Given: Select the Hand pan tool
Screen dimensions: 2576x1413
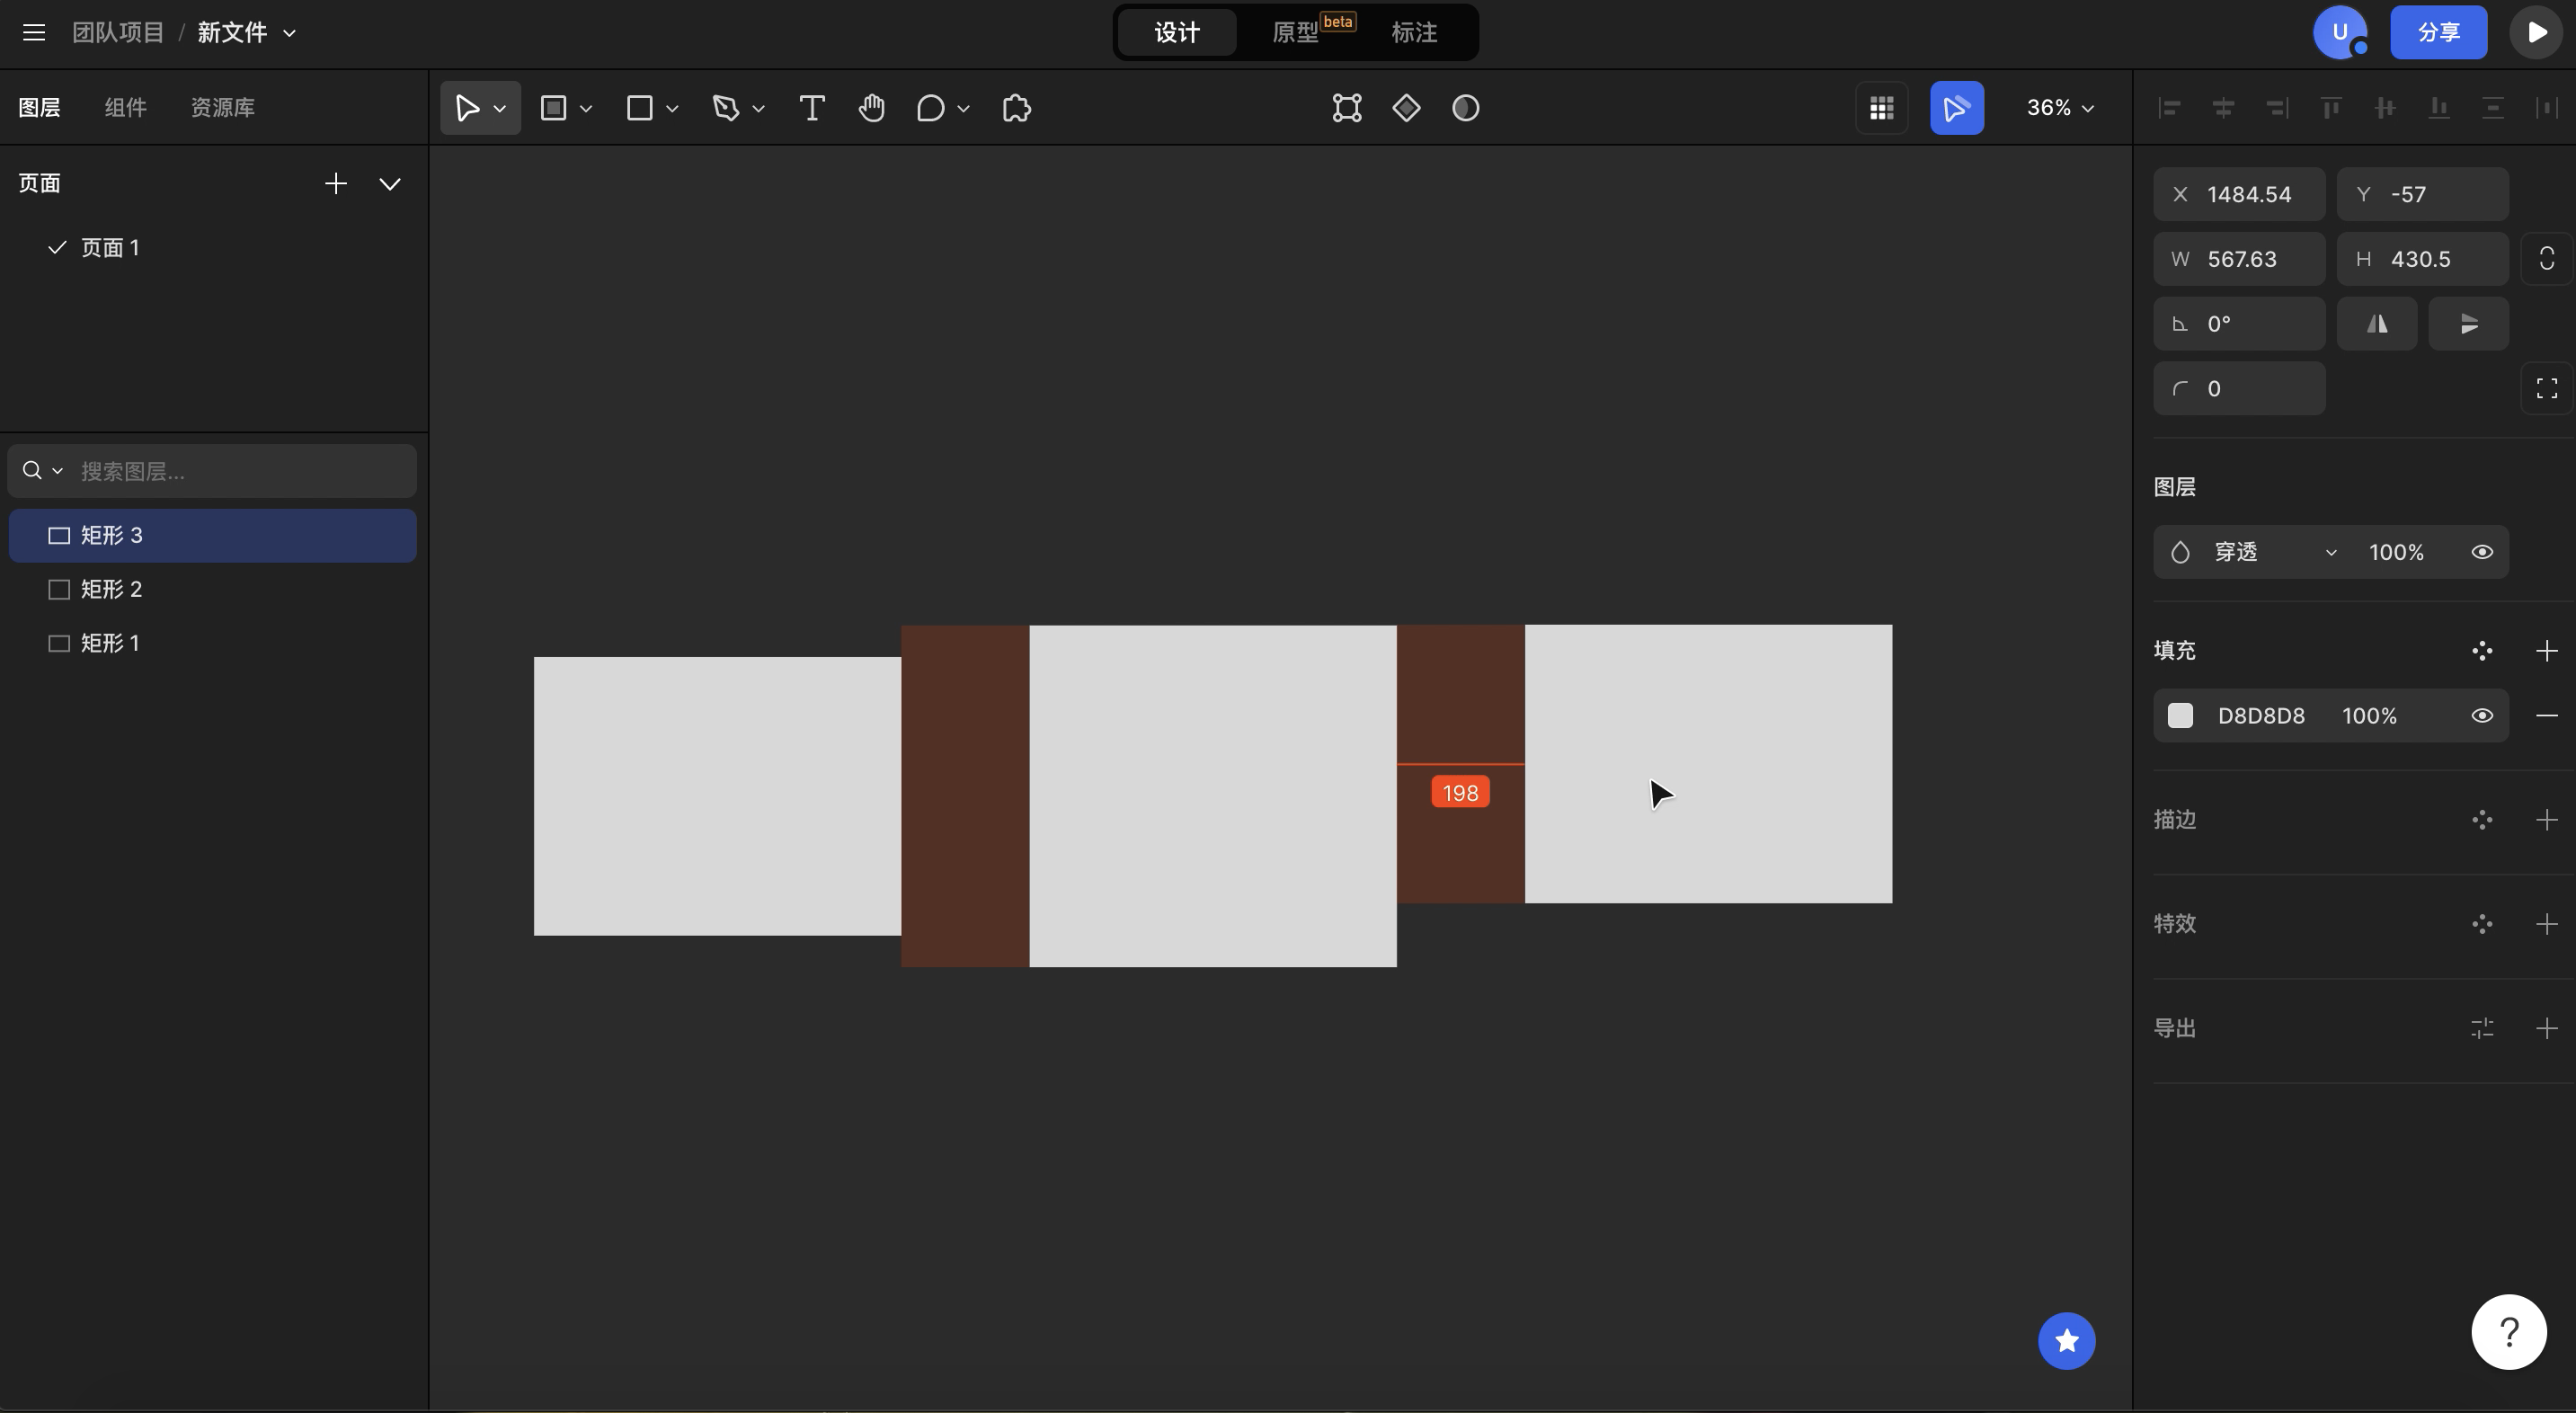Looking at the screenshot, I should click(872, 108).
